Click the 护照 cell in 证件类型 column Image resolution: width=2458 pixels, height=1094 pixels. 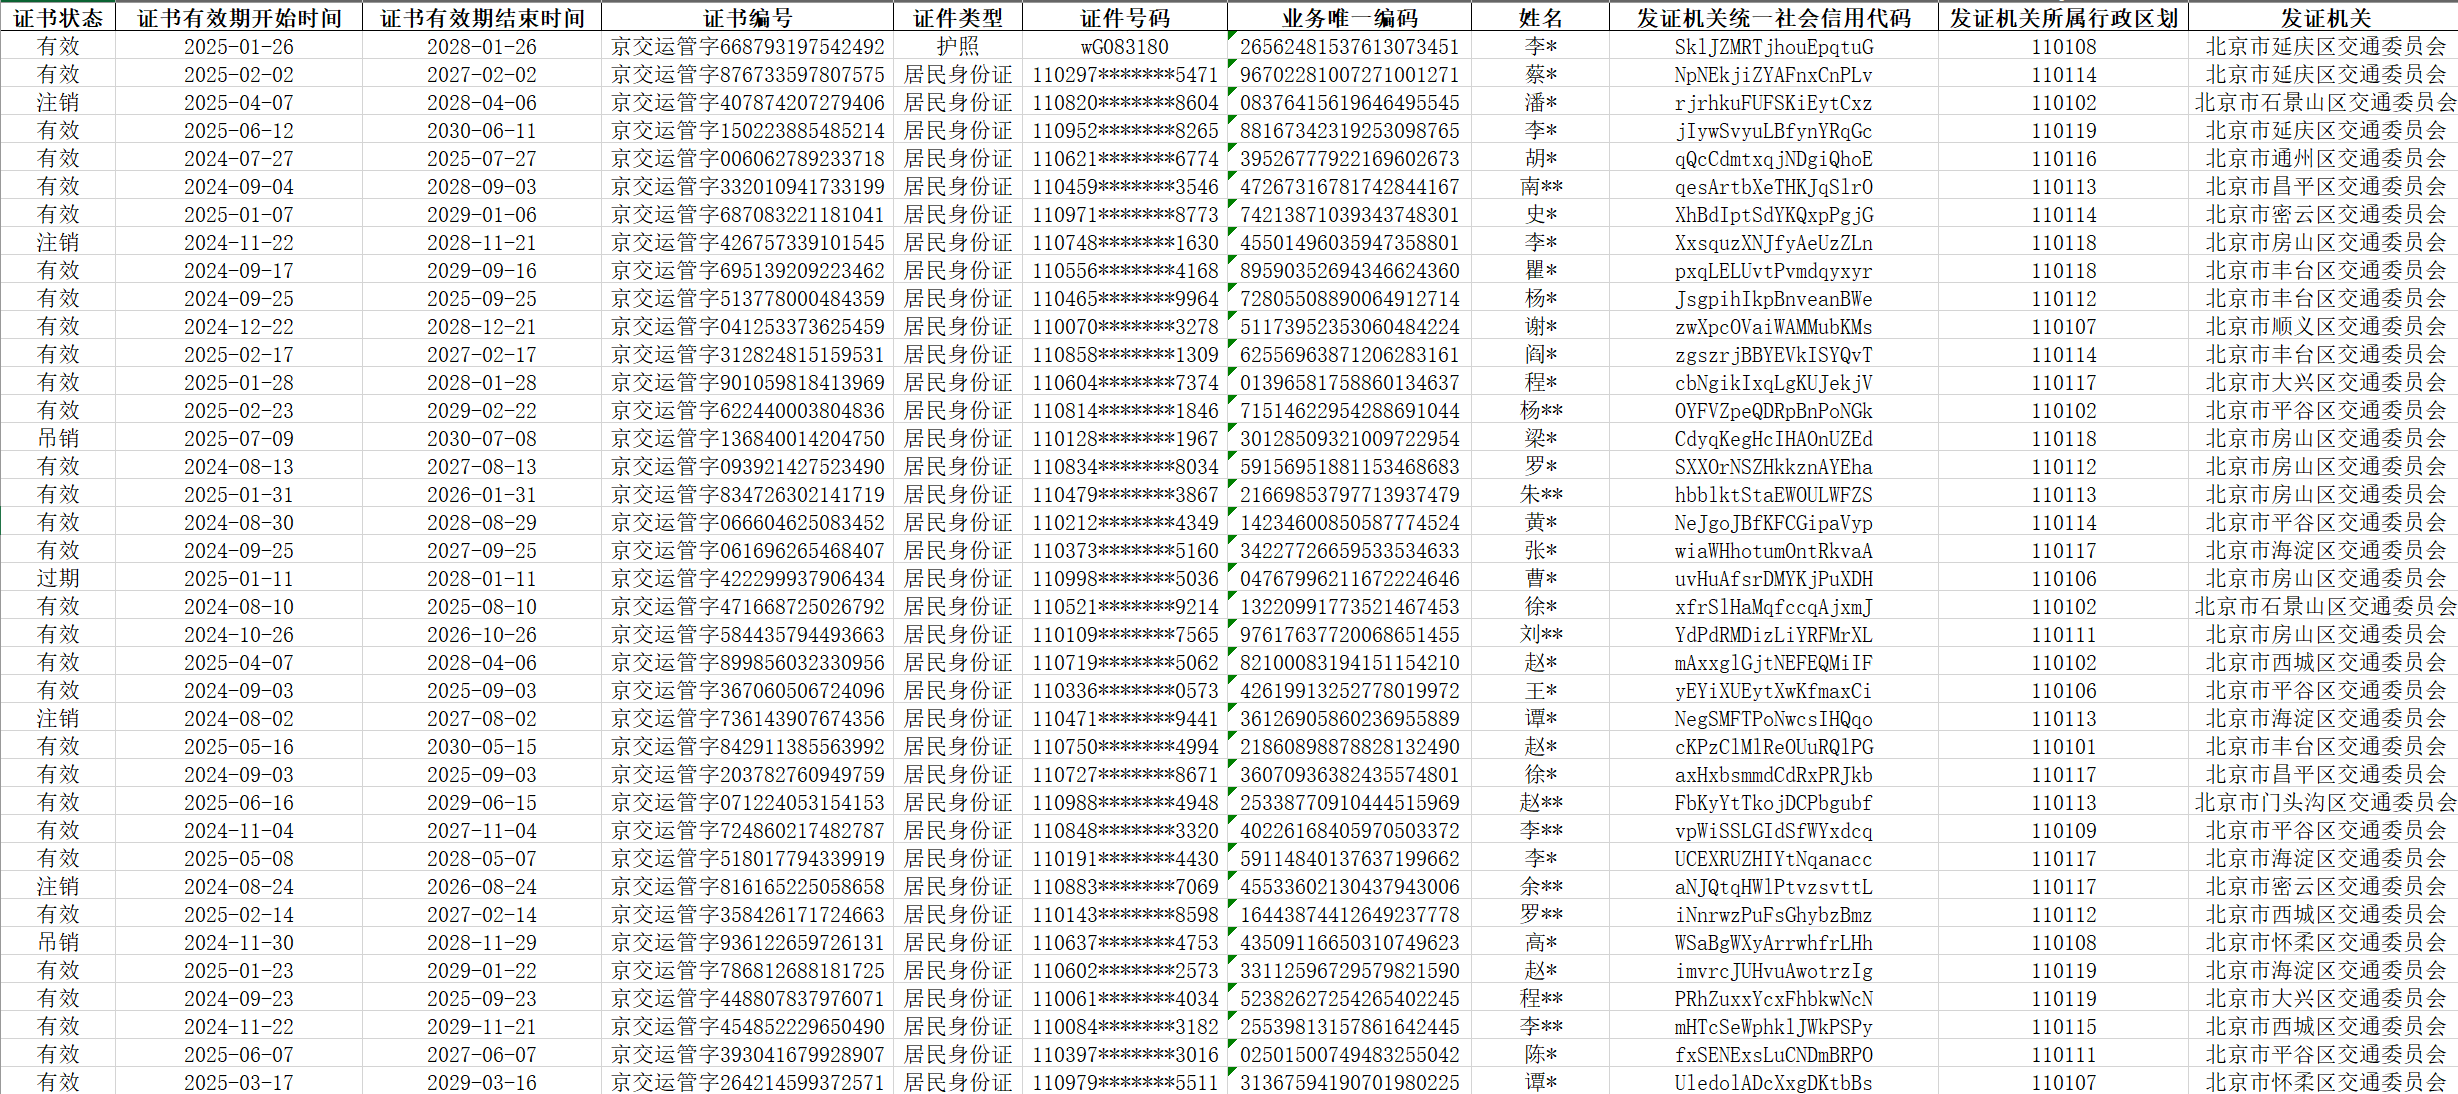(x=957, y=47)
